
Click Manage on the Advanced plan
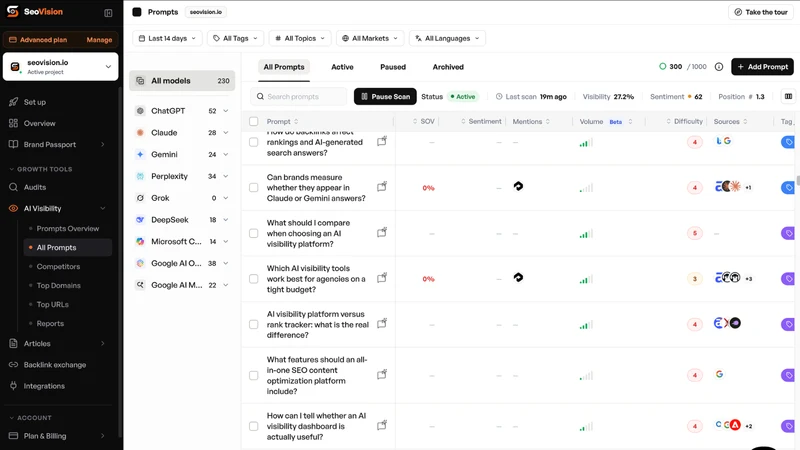coord(99,40)
